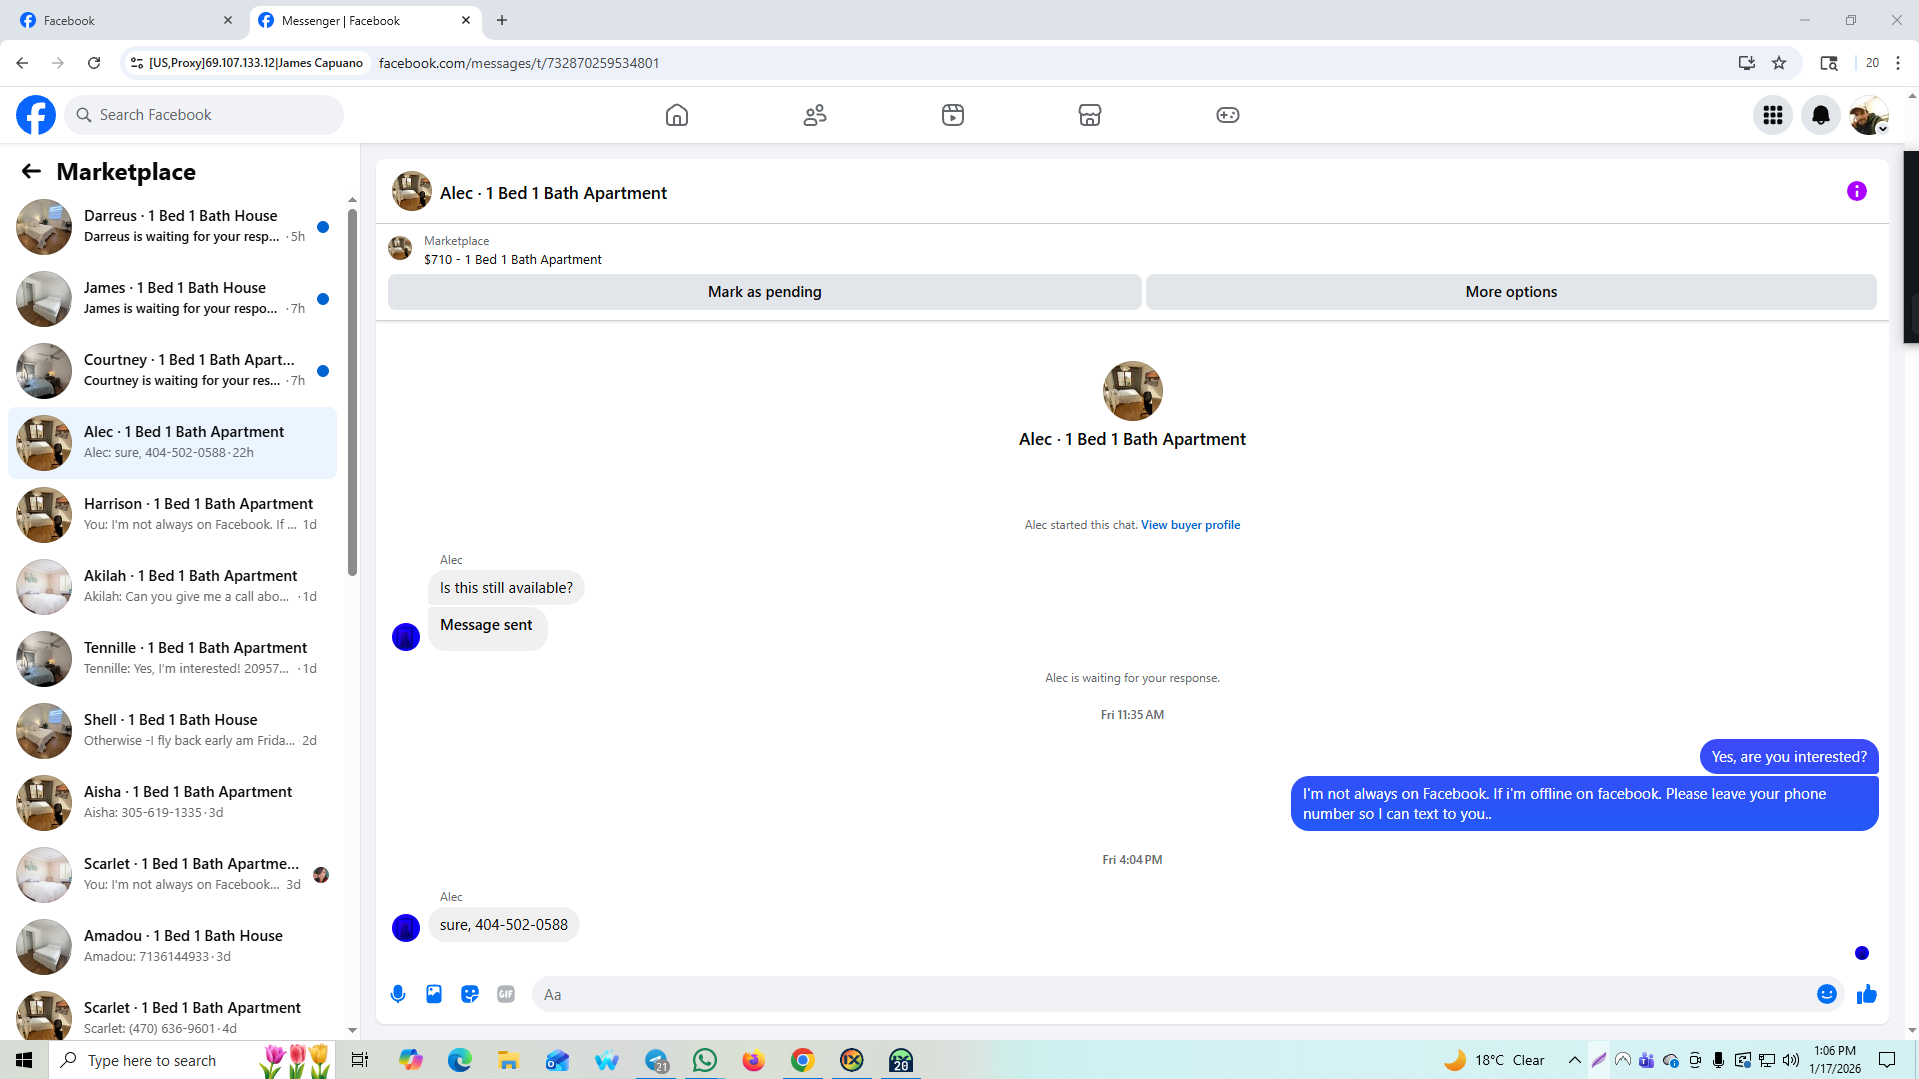This screenshot has height=1079, width=1919.
Task: Open a new browser tab
Action: [502, 20]
